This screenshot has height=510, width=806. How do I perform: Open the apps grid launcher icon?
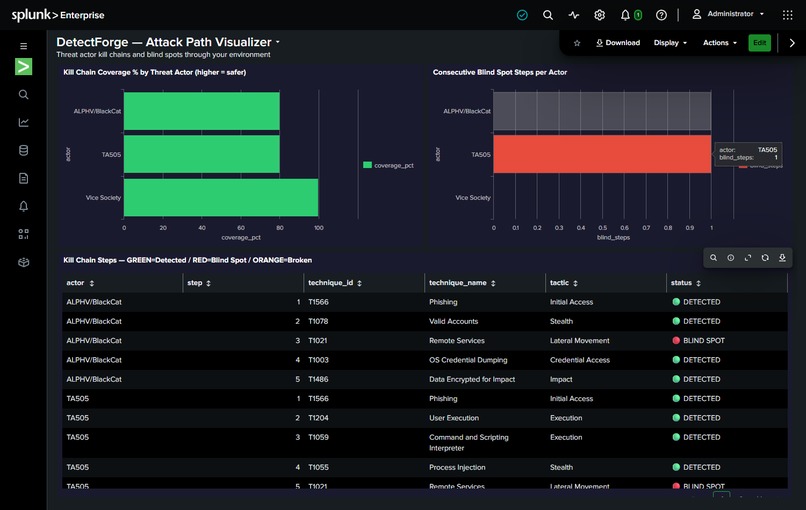(x=787, y=15)
